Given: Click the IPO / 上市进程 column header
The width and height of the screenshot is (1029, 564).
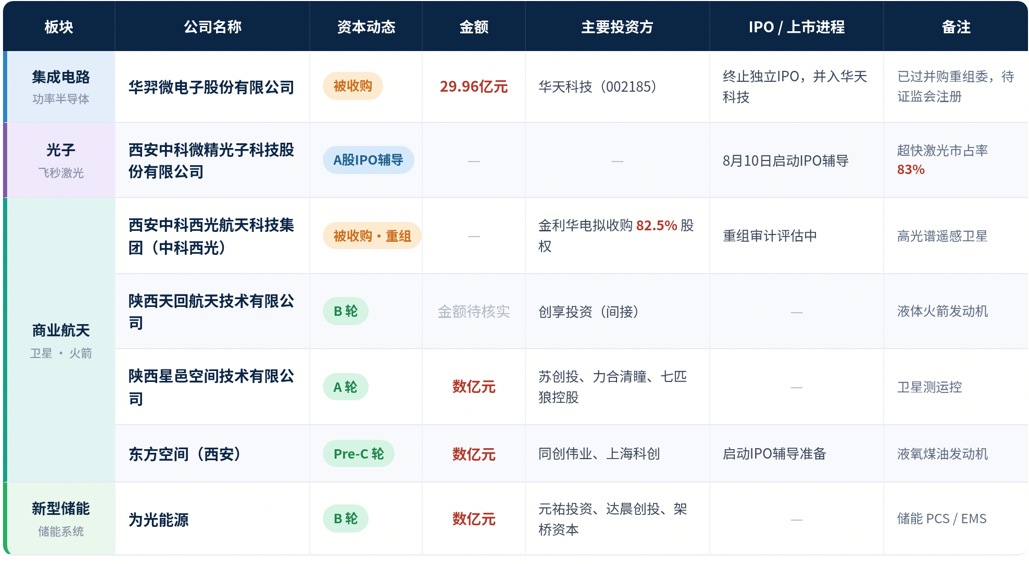Looking at the screenshot, I should [796, 27].
